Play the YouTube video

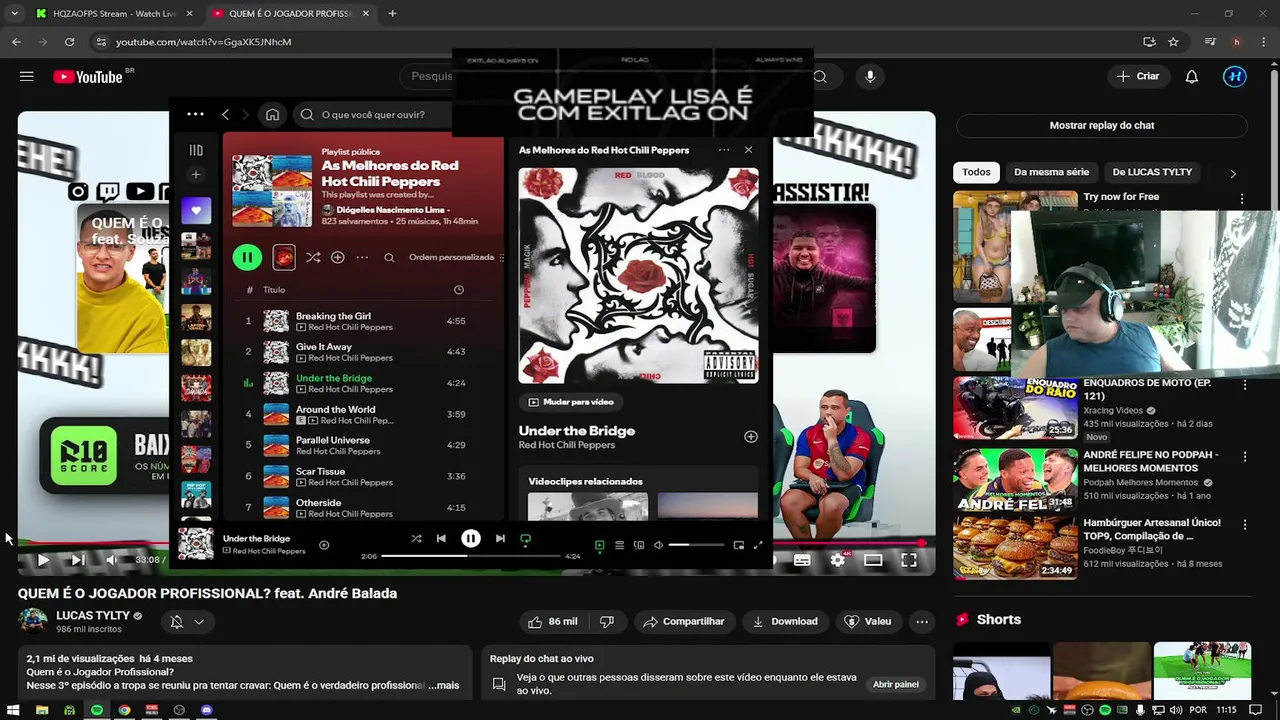point(42,560)
